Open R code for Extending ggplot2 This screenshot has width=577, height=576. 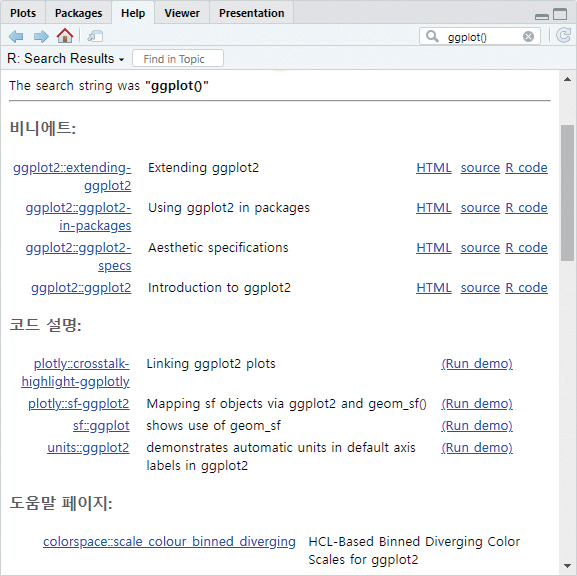pyautogui.click(x=526, y=168)
